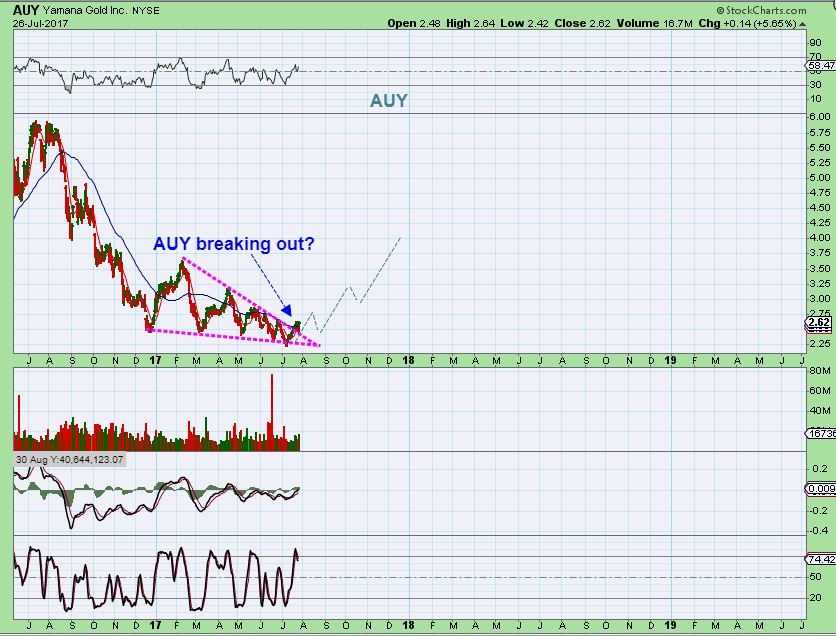Click the last price tag 2.62 on the axis
The height and width of the screenshot is (636, 836).
tap(818, 322)
